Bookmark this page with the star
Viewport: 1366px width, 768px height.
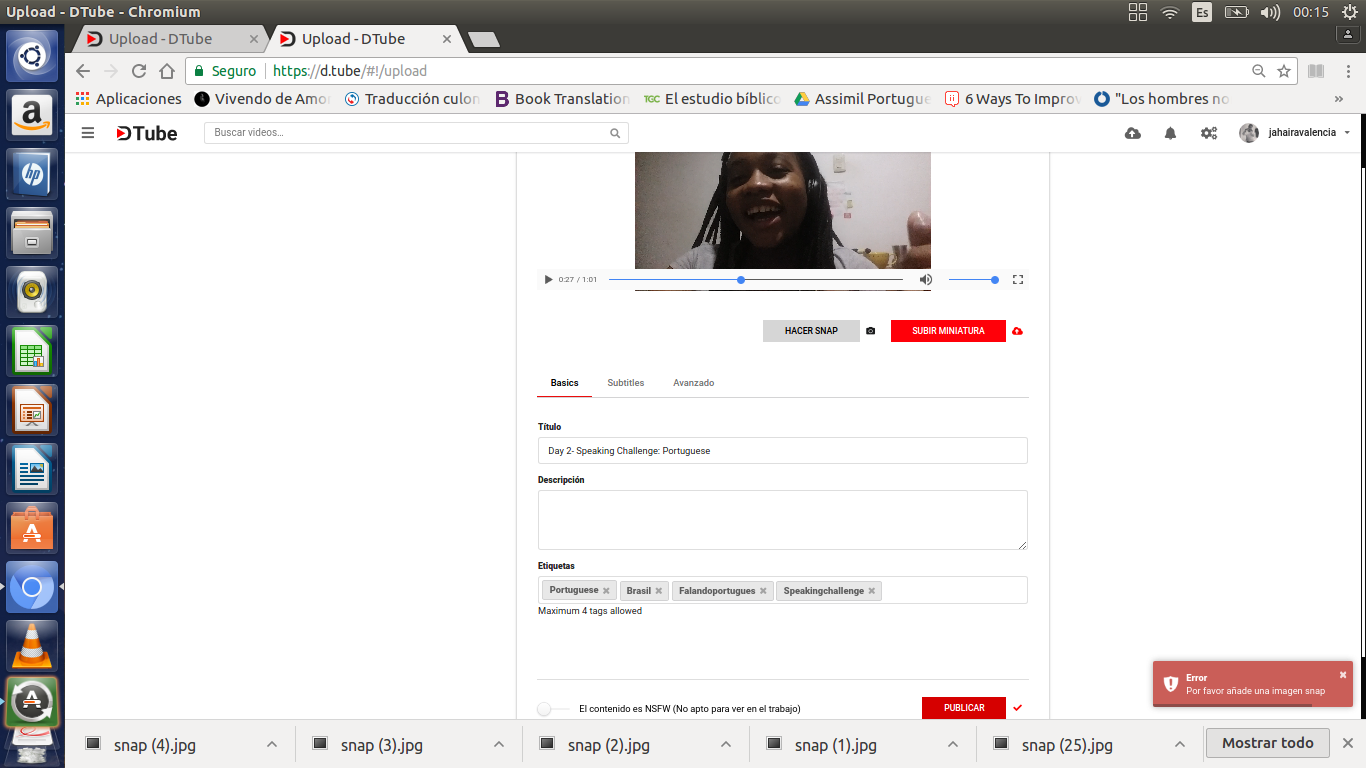1284,71
